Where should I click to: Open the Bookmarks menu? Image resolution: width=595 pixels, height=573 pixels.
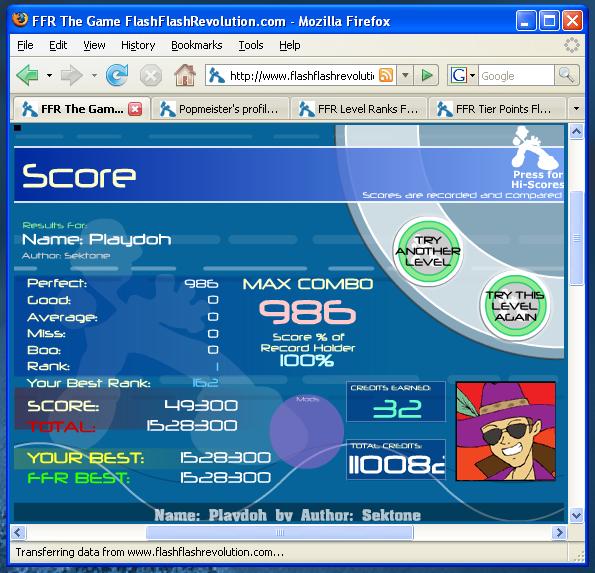197,45
